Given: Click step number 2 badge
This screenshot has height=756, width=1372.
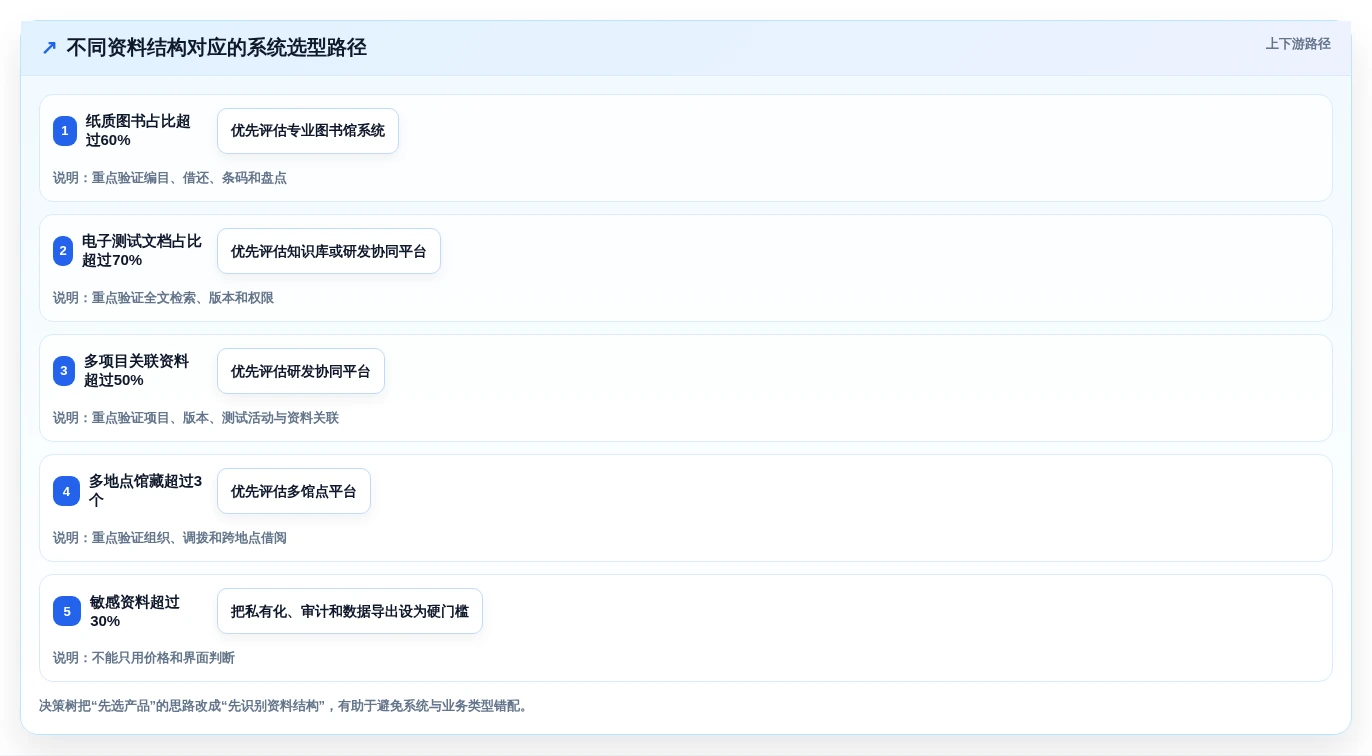Looking at the screenshot, I should tap(63, 251).
